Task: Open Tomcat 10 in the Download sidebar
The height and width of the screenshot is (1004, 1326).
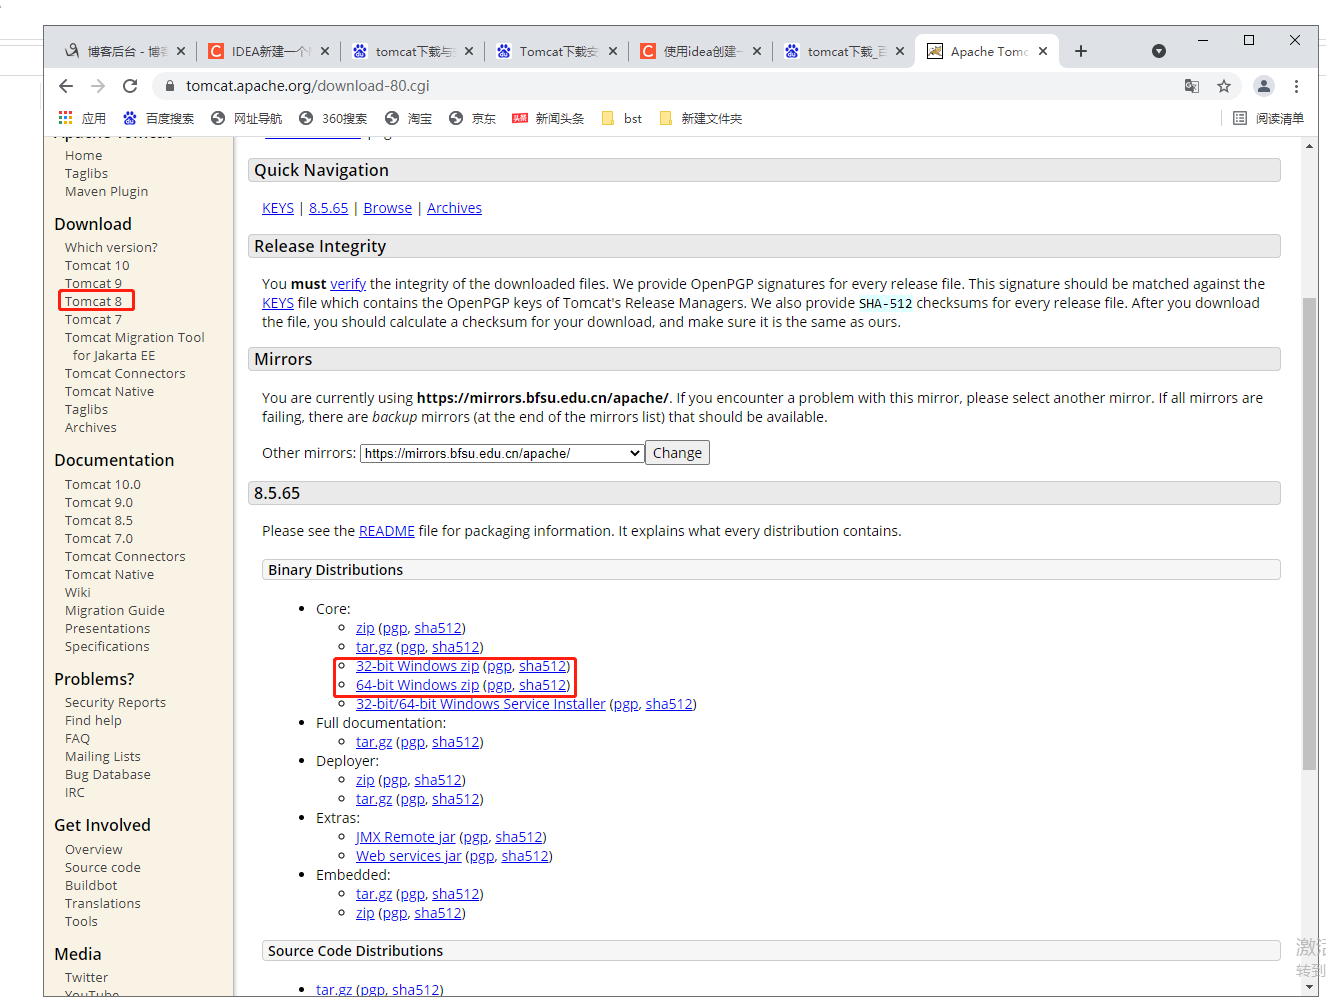Action: [x=97, y=265]
